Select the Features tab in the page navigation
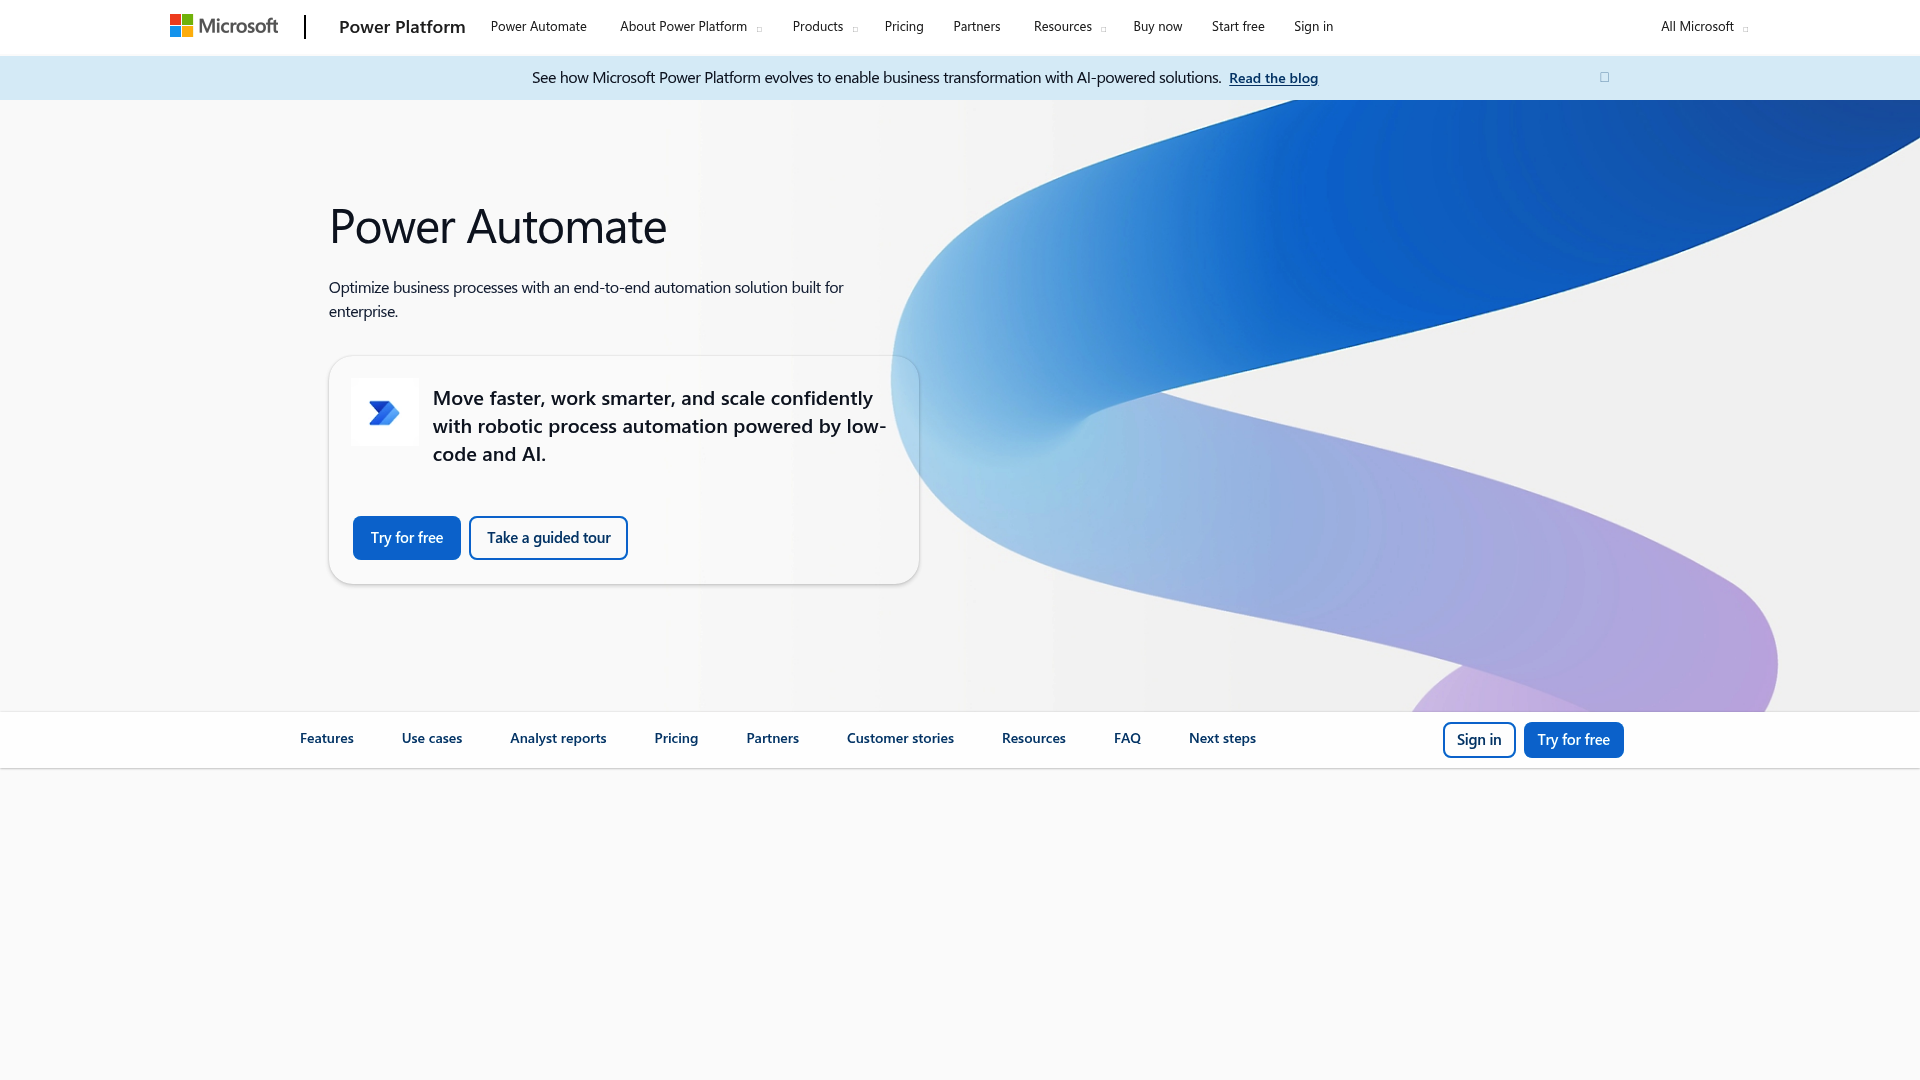 pos(326,738)
